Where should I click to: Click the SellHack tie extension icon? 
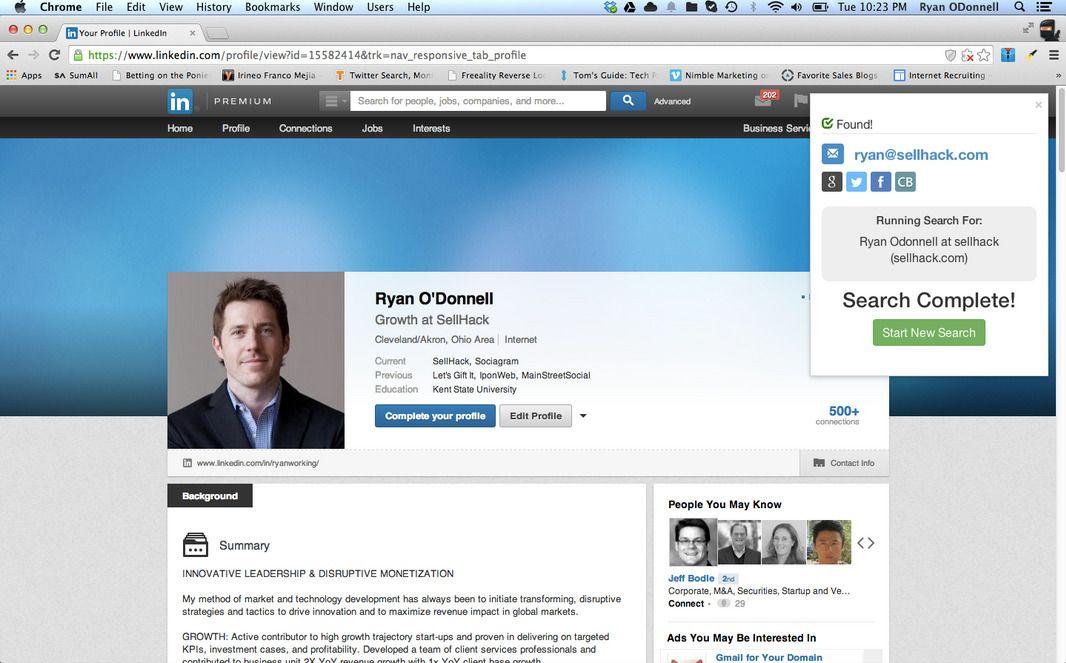tap(1008, 55)
